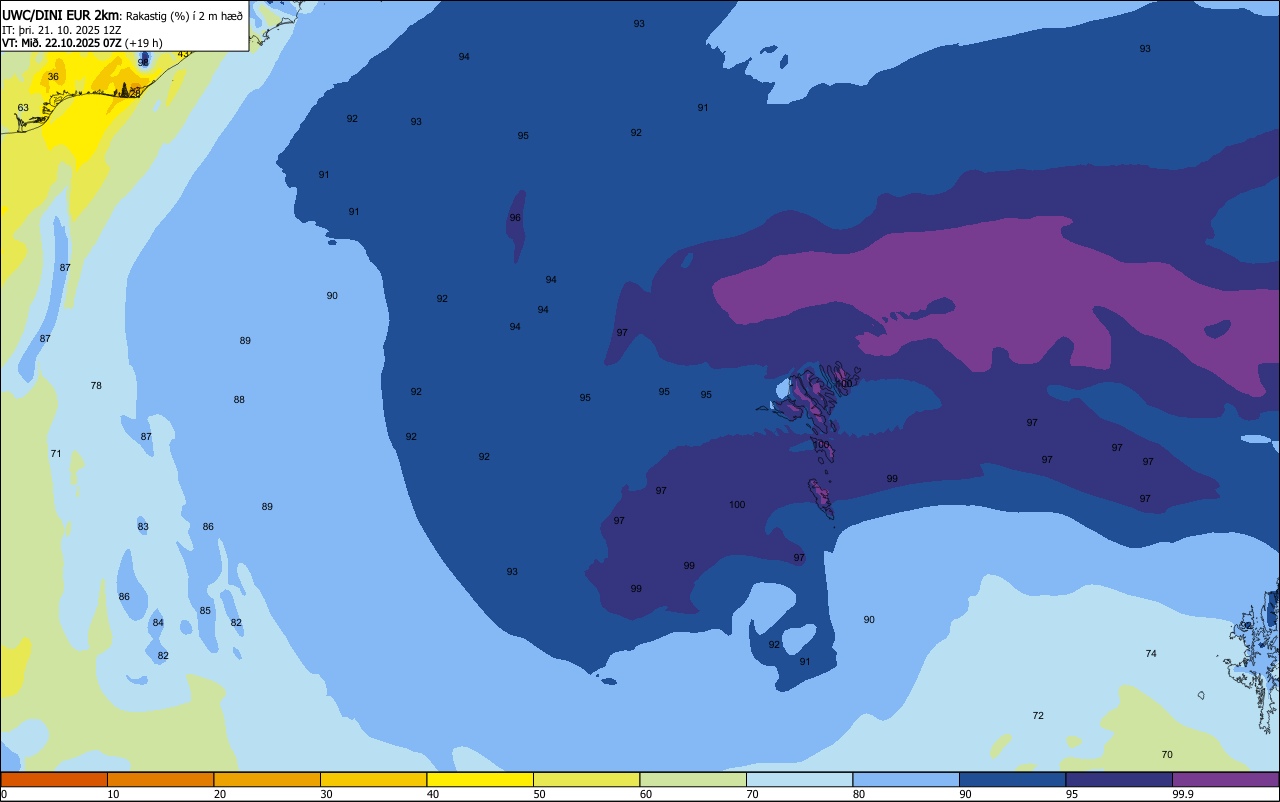Click the dark indigo 95–99.9 legend swatch
This screenshot has height=802, width=1280.
1119,779
